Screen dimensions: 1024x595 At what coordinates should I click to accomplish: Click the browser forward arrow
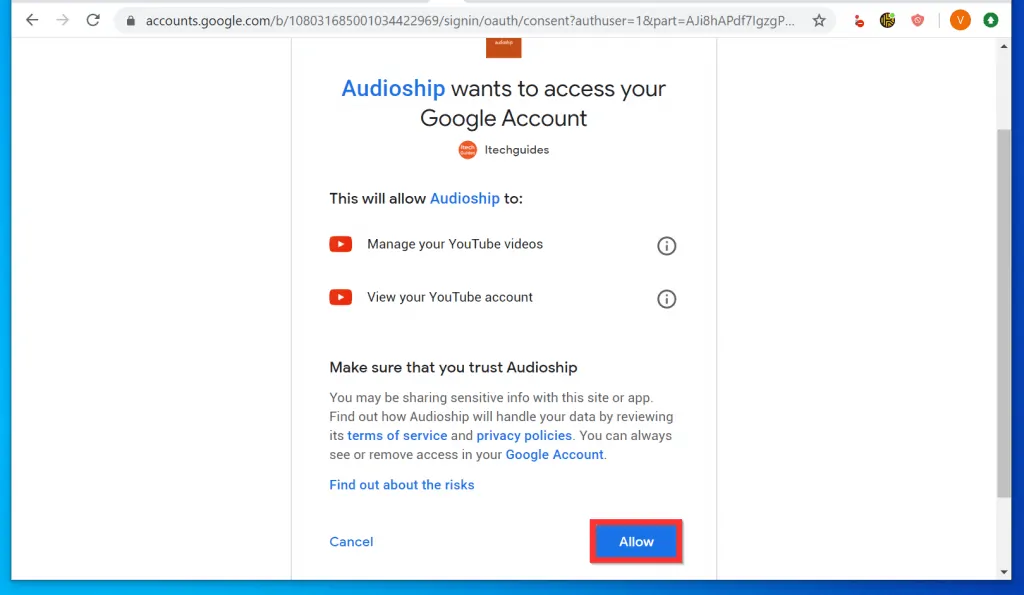63,20
